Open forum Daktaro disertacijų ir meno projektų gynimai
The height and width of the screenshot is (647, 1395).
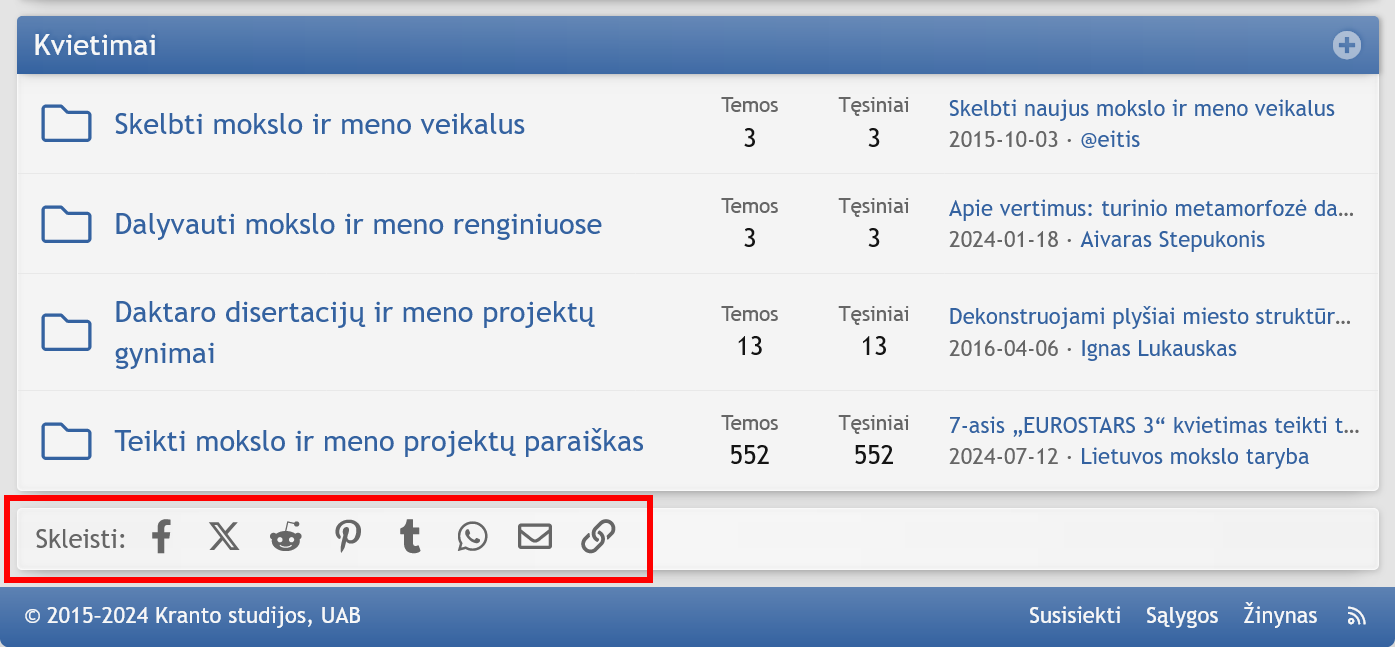click(x=355, y=333)
